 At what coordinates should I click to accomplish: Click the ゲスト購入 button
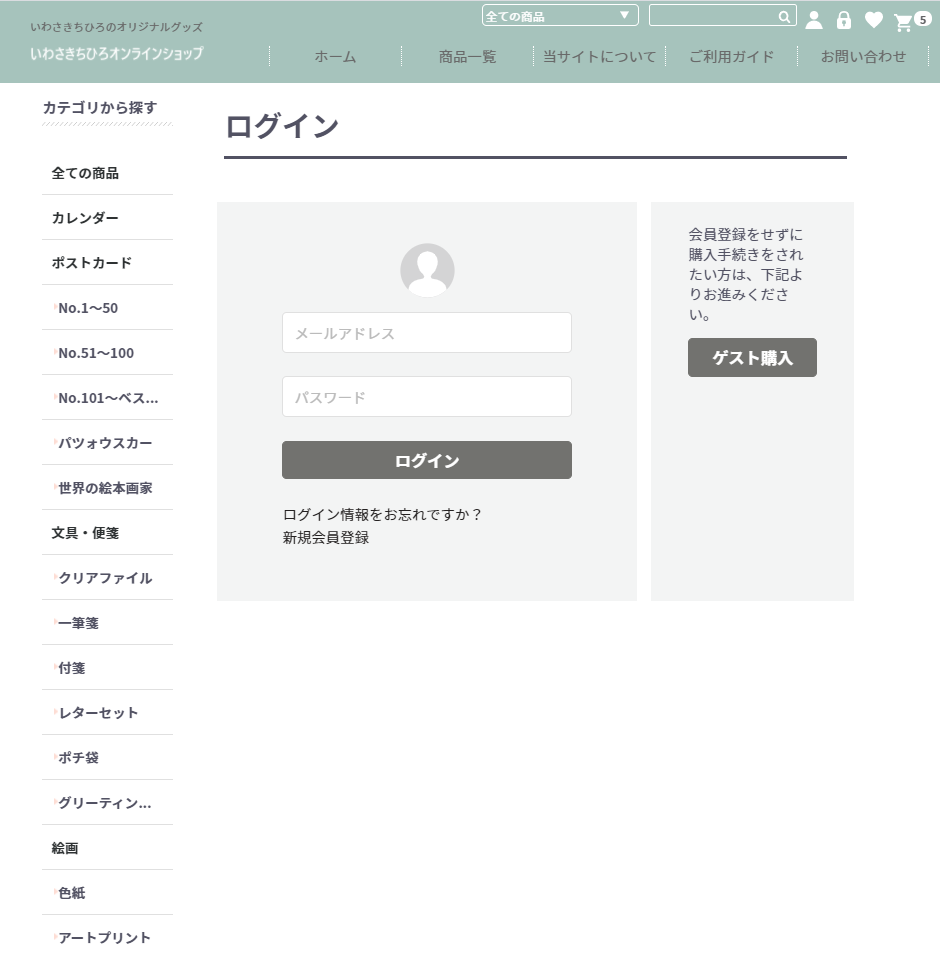pos(752,358)
